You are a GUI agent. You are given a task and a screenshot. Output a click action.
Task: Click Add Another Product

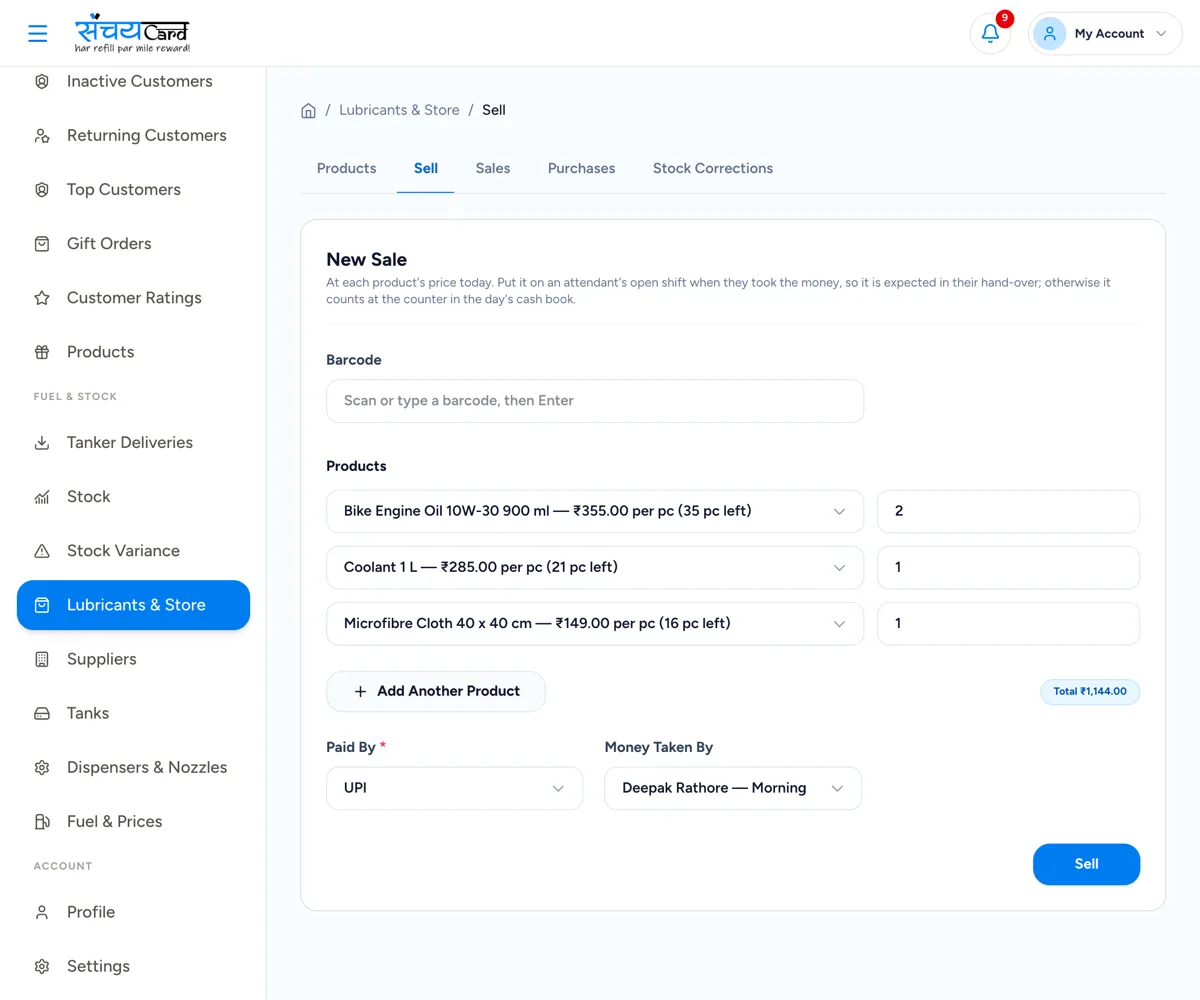tap(436, 691)
